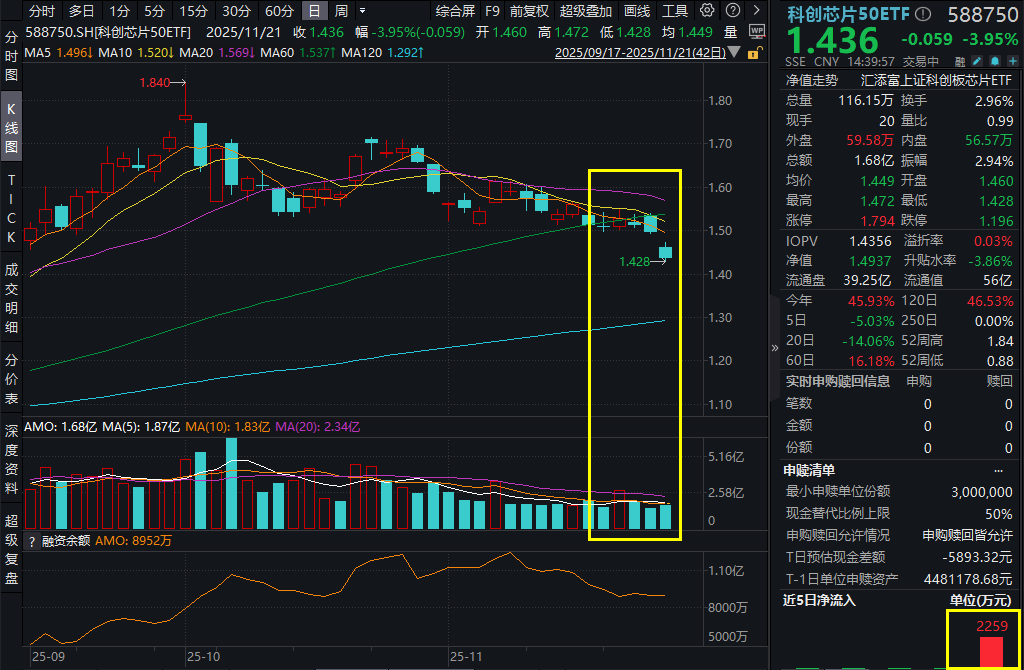The image size is (1024, 670).
Task: Open the chart settings gear icon
Action: pos(706,11)
